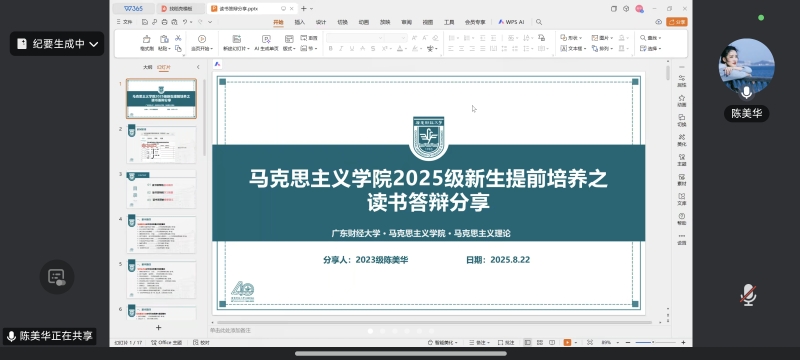Click the cloud upload icon beside share
The height and width of the screenshot is (360, 800).
click(x=658, y=22)
